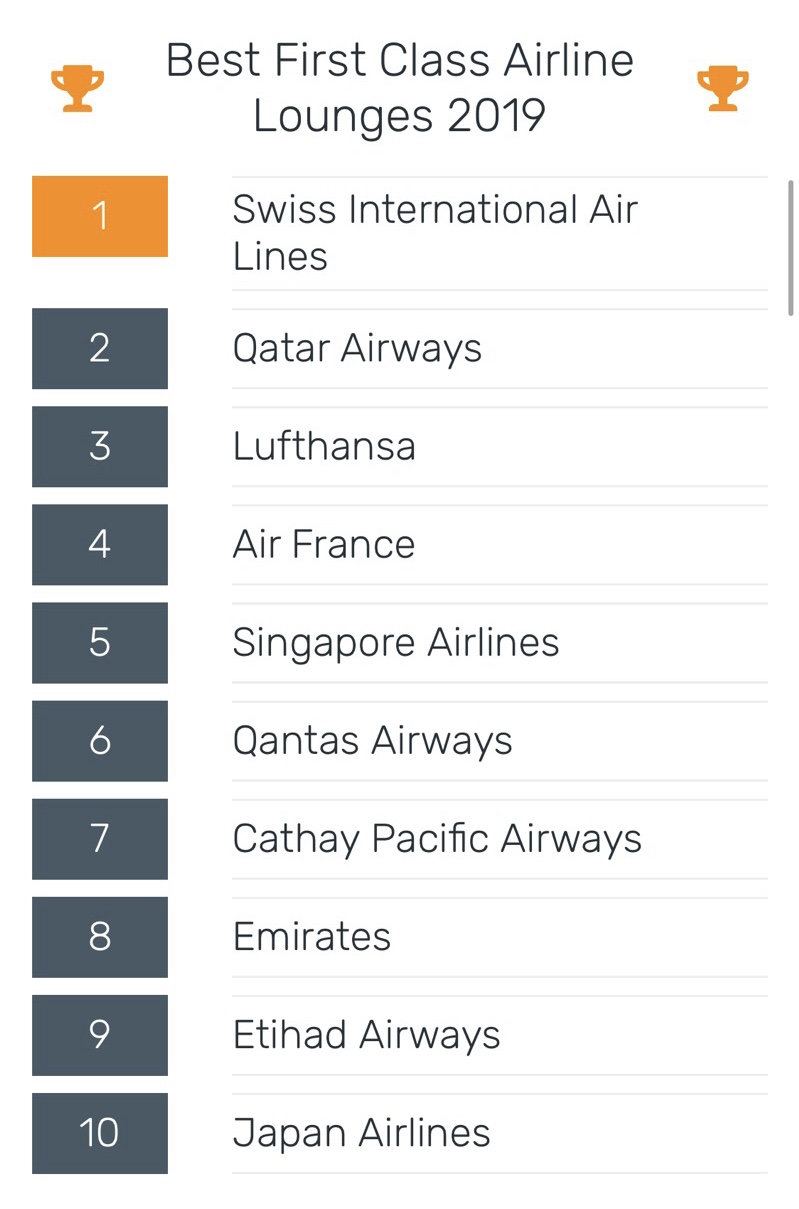Click the orange rank 1 badge
Viewport: 799px width, 1209px height.
click(x=100, y=216)
